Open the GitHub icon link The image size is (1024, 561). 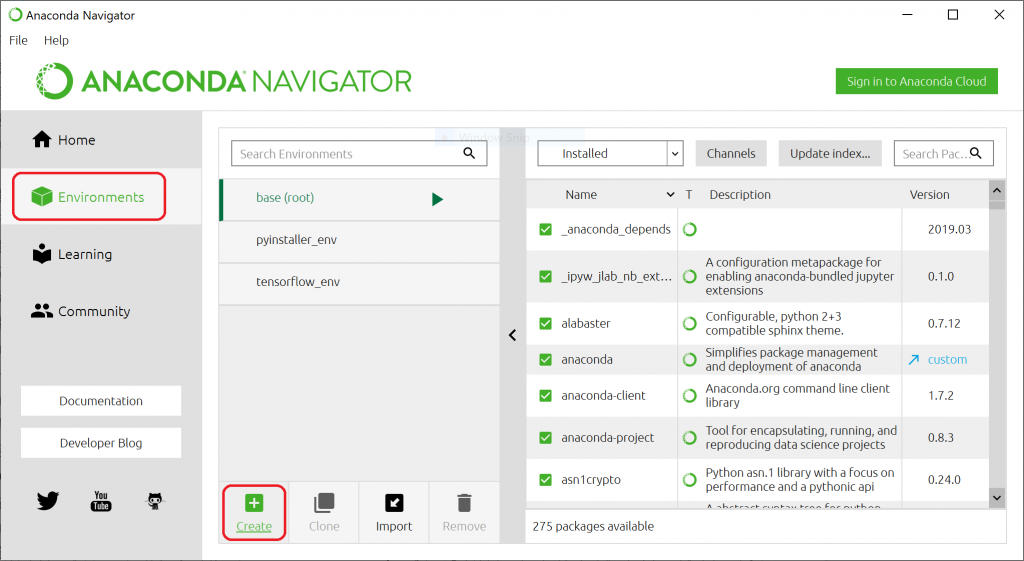tap(154, 501)
